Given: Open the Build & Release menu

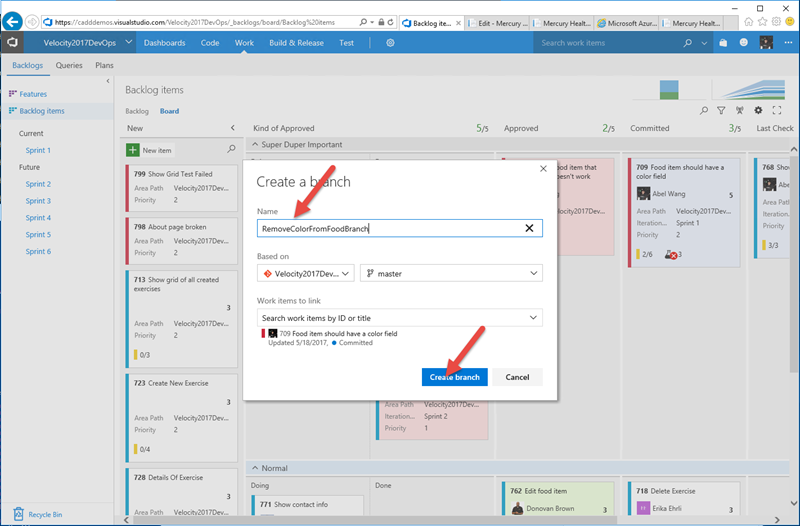Looking at the screenshot, I should 296,43.
